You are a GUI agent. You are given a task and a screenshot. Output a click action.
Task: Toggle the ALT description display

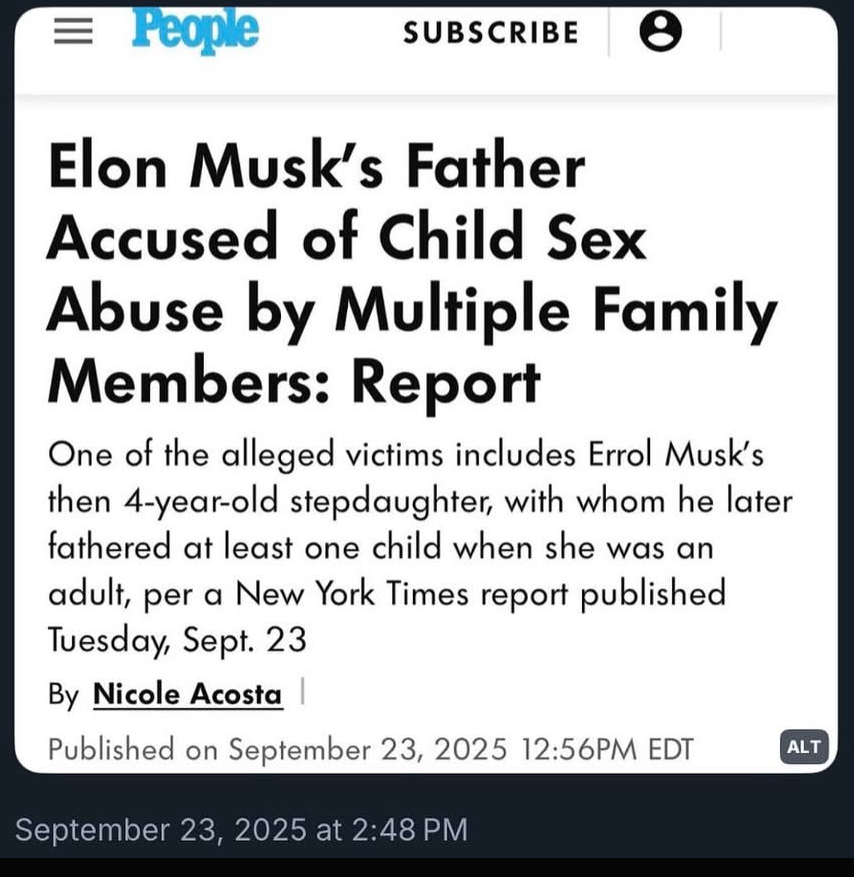pyautogui.click(x=803, y=747)
